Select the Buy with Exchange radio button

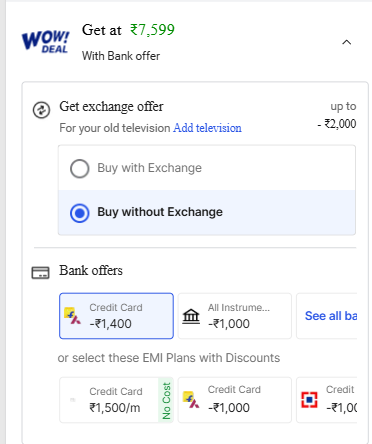pos(80,168)
